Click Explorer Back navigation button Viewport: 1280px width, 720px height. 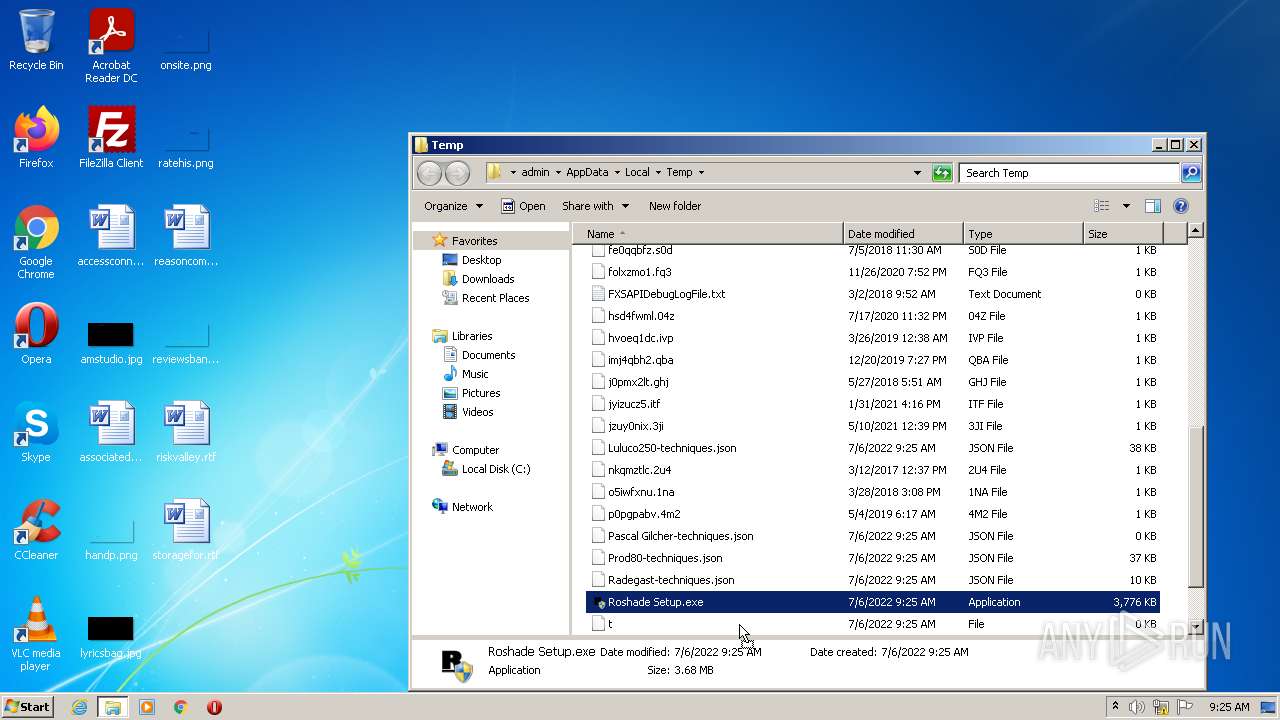click(429, 173)
